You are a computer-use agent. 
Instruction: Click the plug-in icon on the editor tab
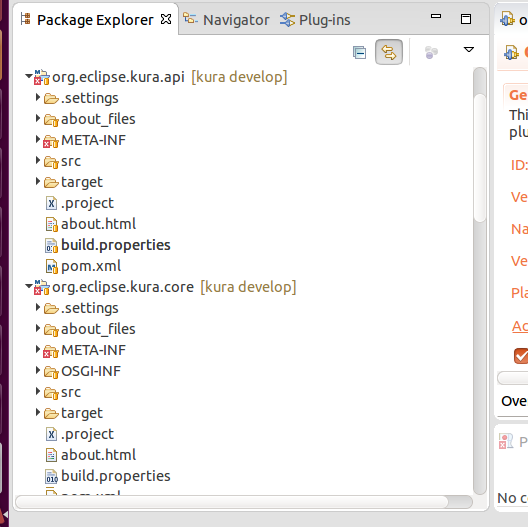pyautogui.click(x=507, y=19)
